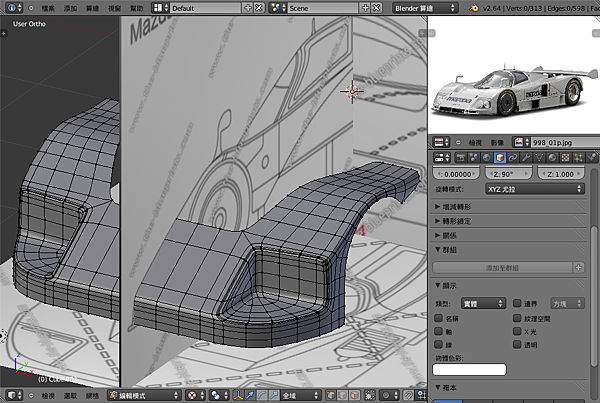600x403 pixels.
Task: Toggle the 紋理空間 checkbox
Action: coord(517,318)
